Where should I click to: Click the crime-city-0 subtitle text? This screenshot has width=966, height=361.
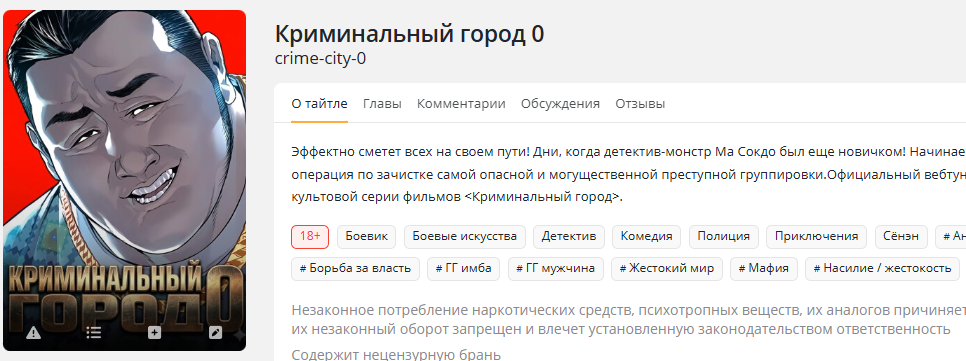click(x=320, y=59)
